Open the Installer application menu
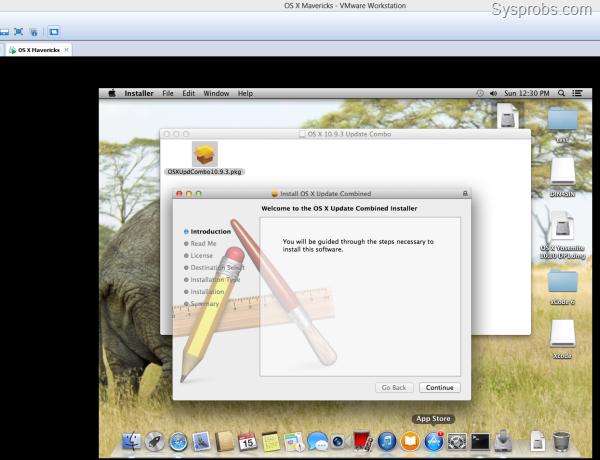The height and width of the screenshot is (460, 600). 139,93
